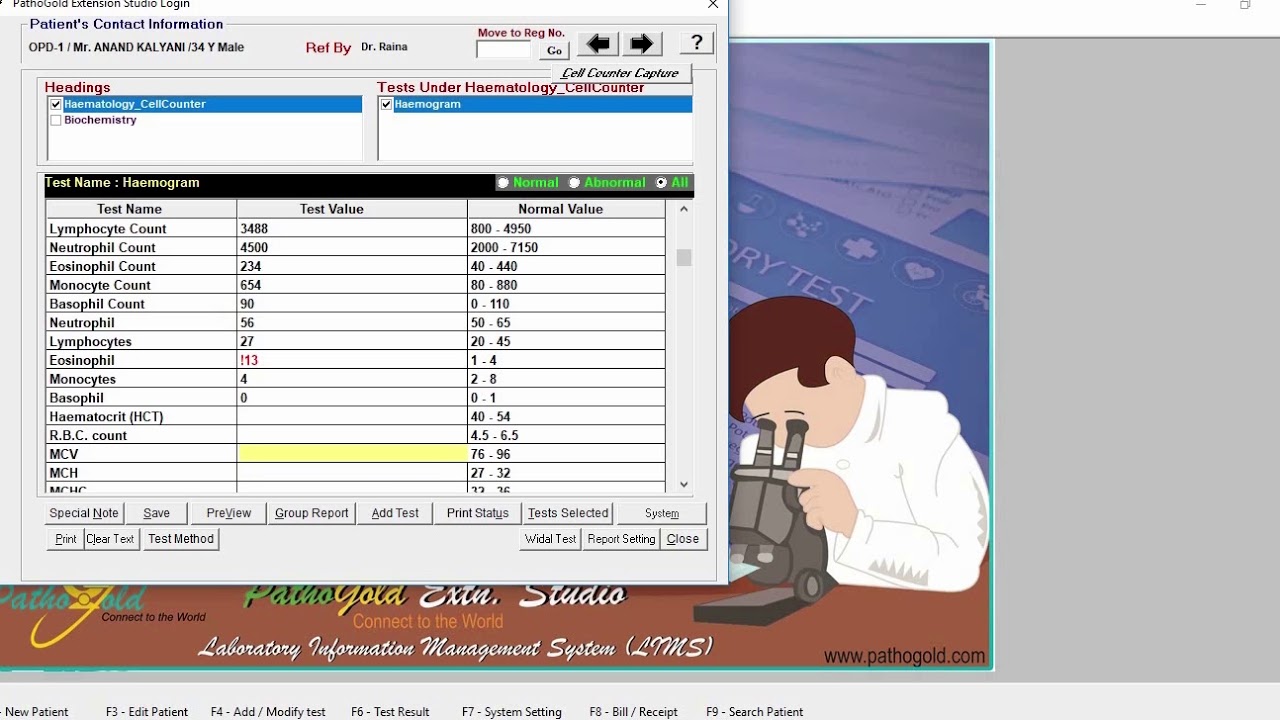The image size is (1280, 720).
Task: Click the F7 - System Setting shortcut
Action: tap(512, 712)
